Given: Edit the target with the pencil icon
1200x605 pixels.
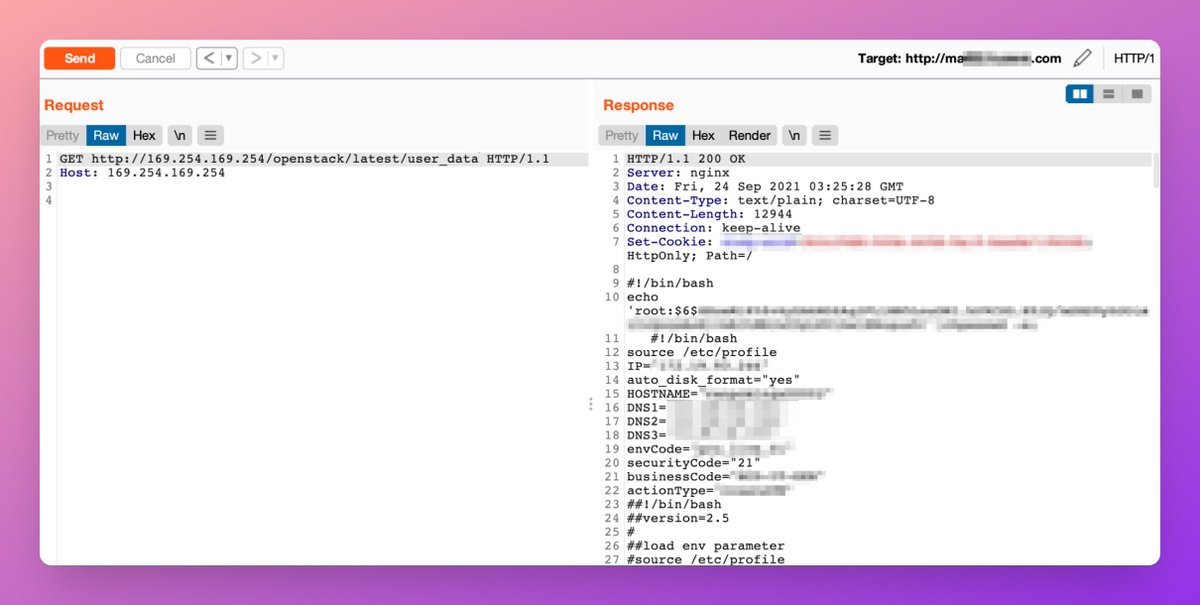Looking at the screenshot, I should 1082,58.
